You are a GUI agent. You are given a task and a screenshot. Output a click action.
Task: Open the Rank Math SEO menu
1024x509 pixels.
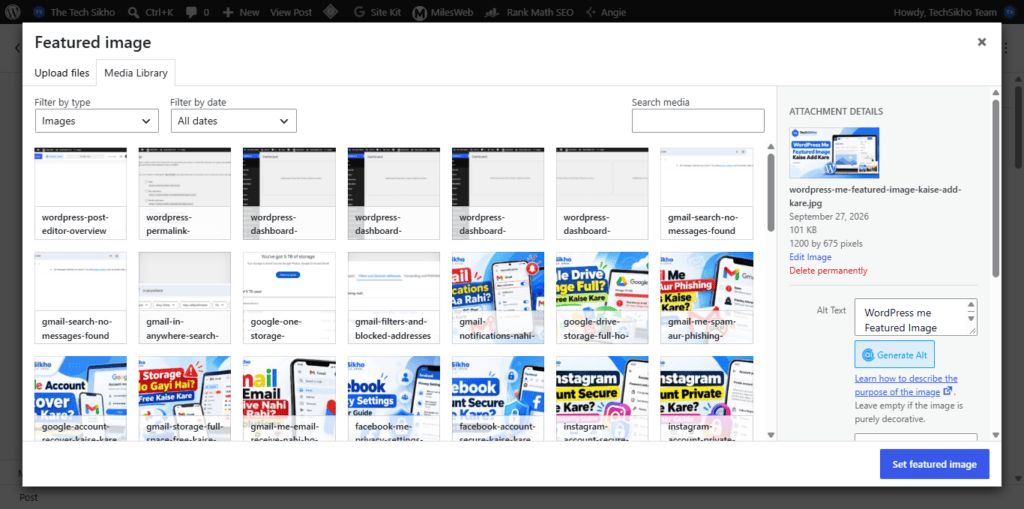point(531,12)
